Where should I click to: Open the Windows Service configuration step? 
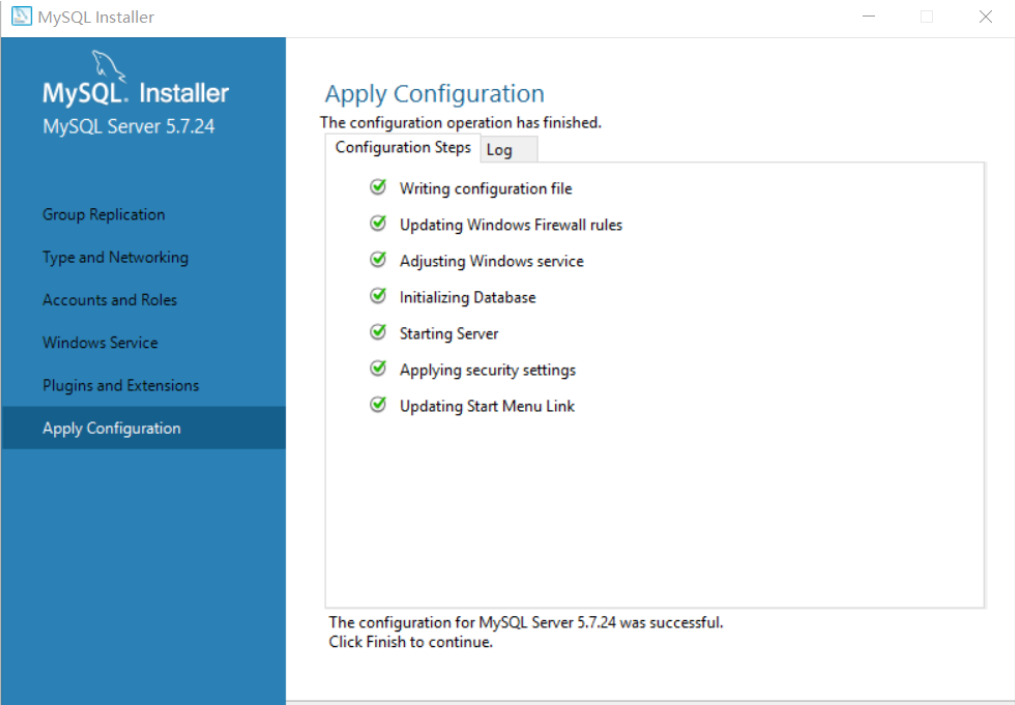(x=100, y=342)
